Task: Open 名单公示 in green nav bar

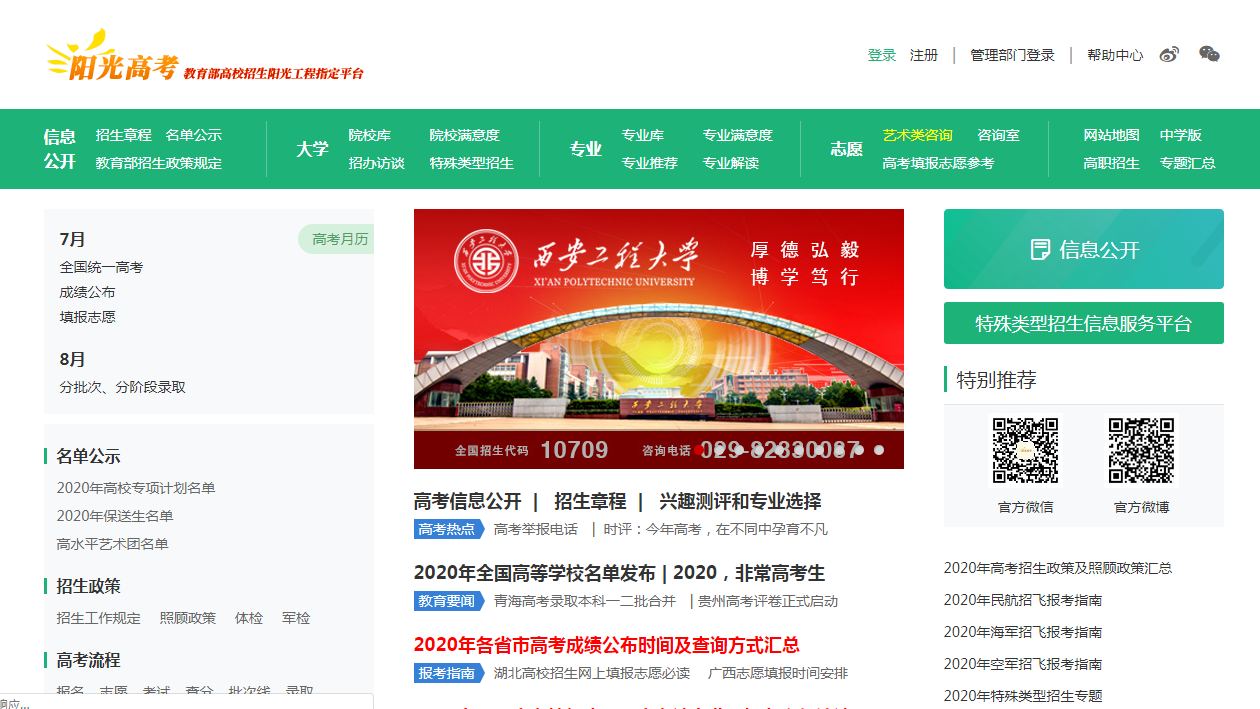Action: [x=194, y=135]
